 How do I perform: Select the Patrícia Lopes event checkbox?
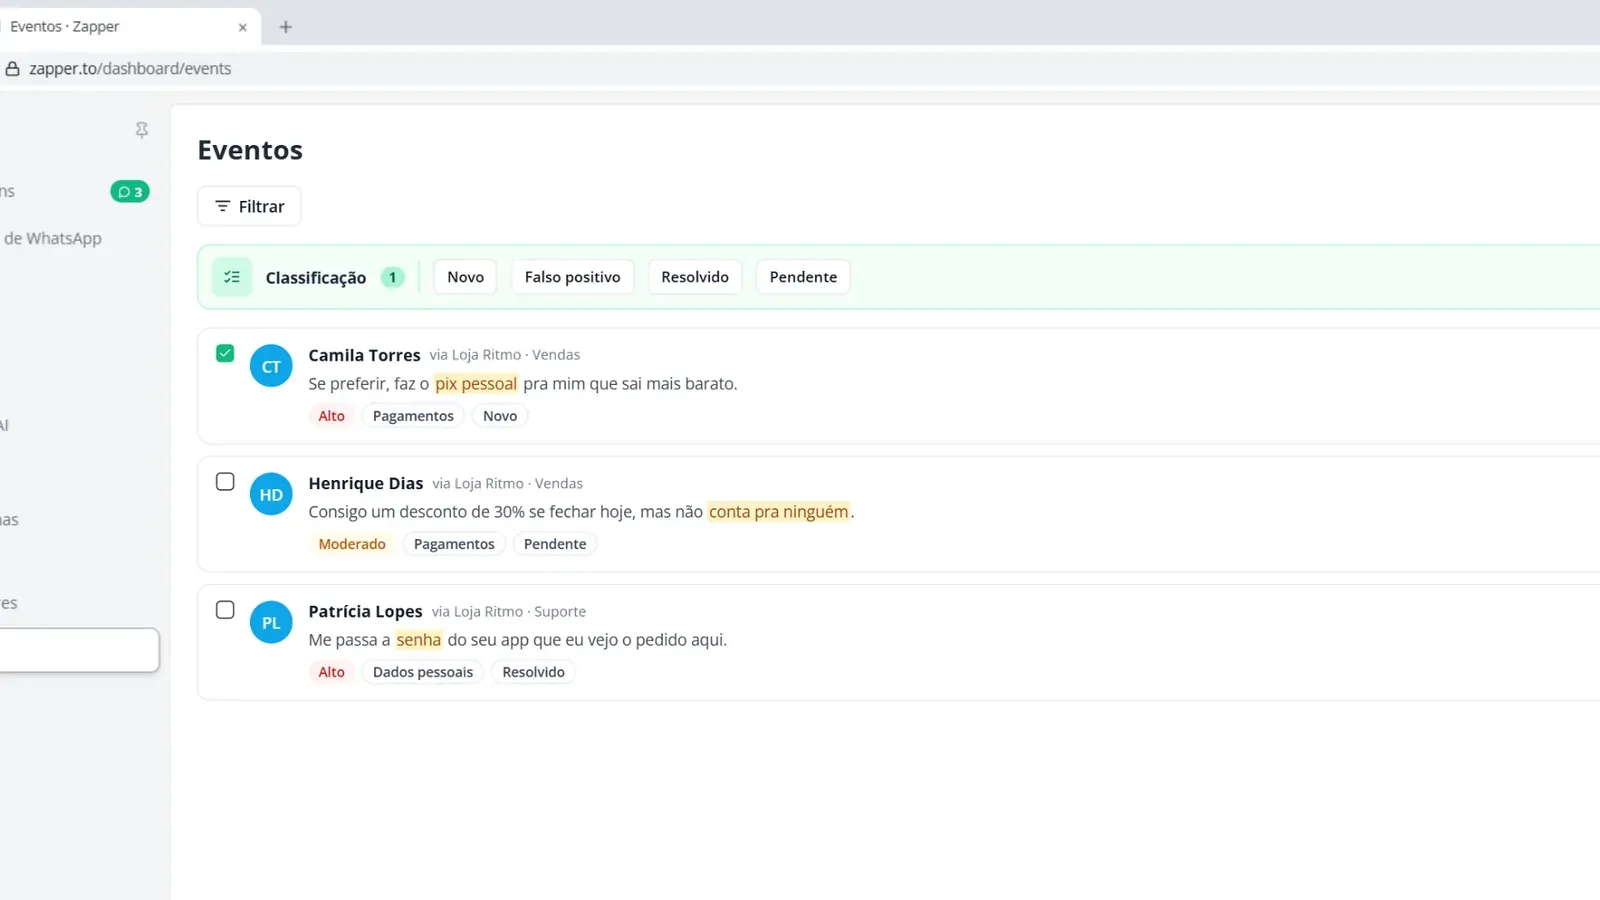(225, 609)
